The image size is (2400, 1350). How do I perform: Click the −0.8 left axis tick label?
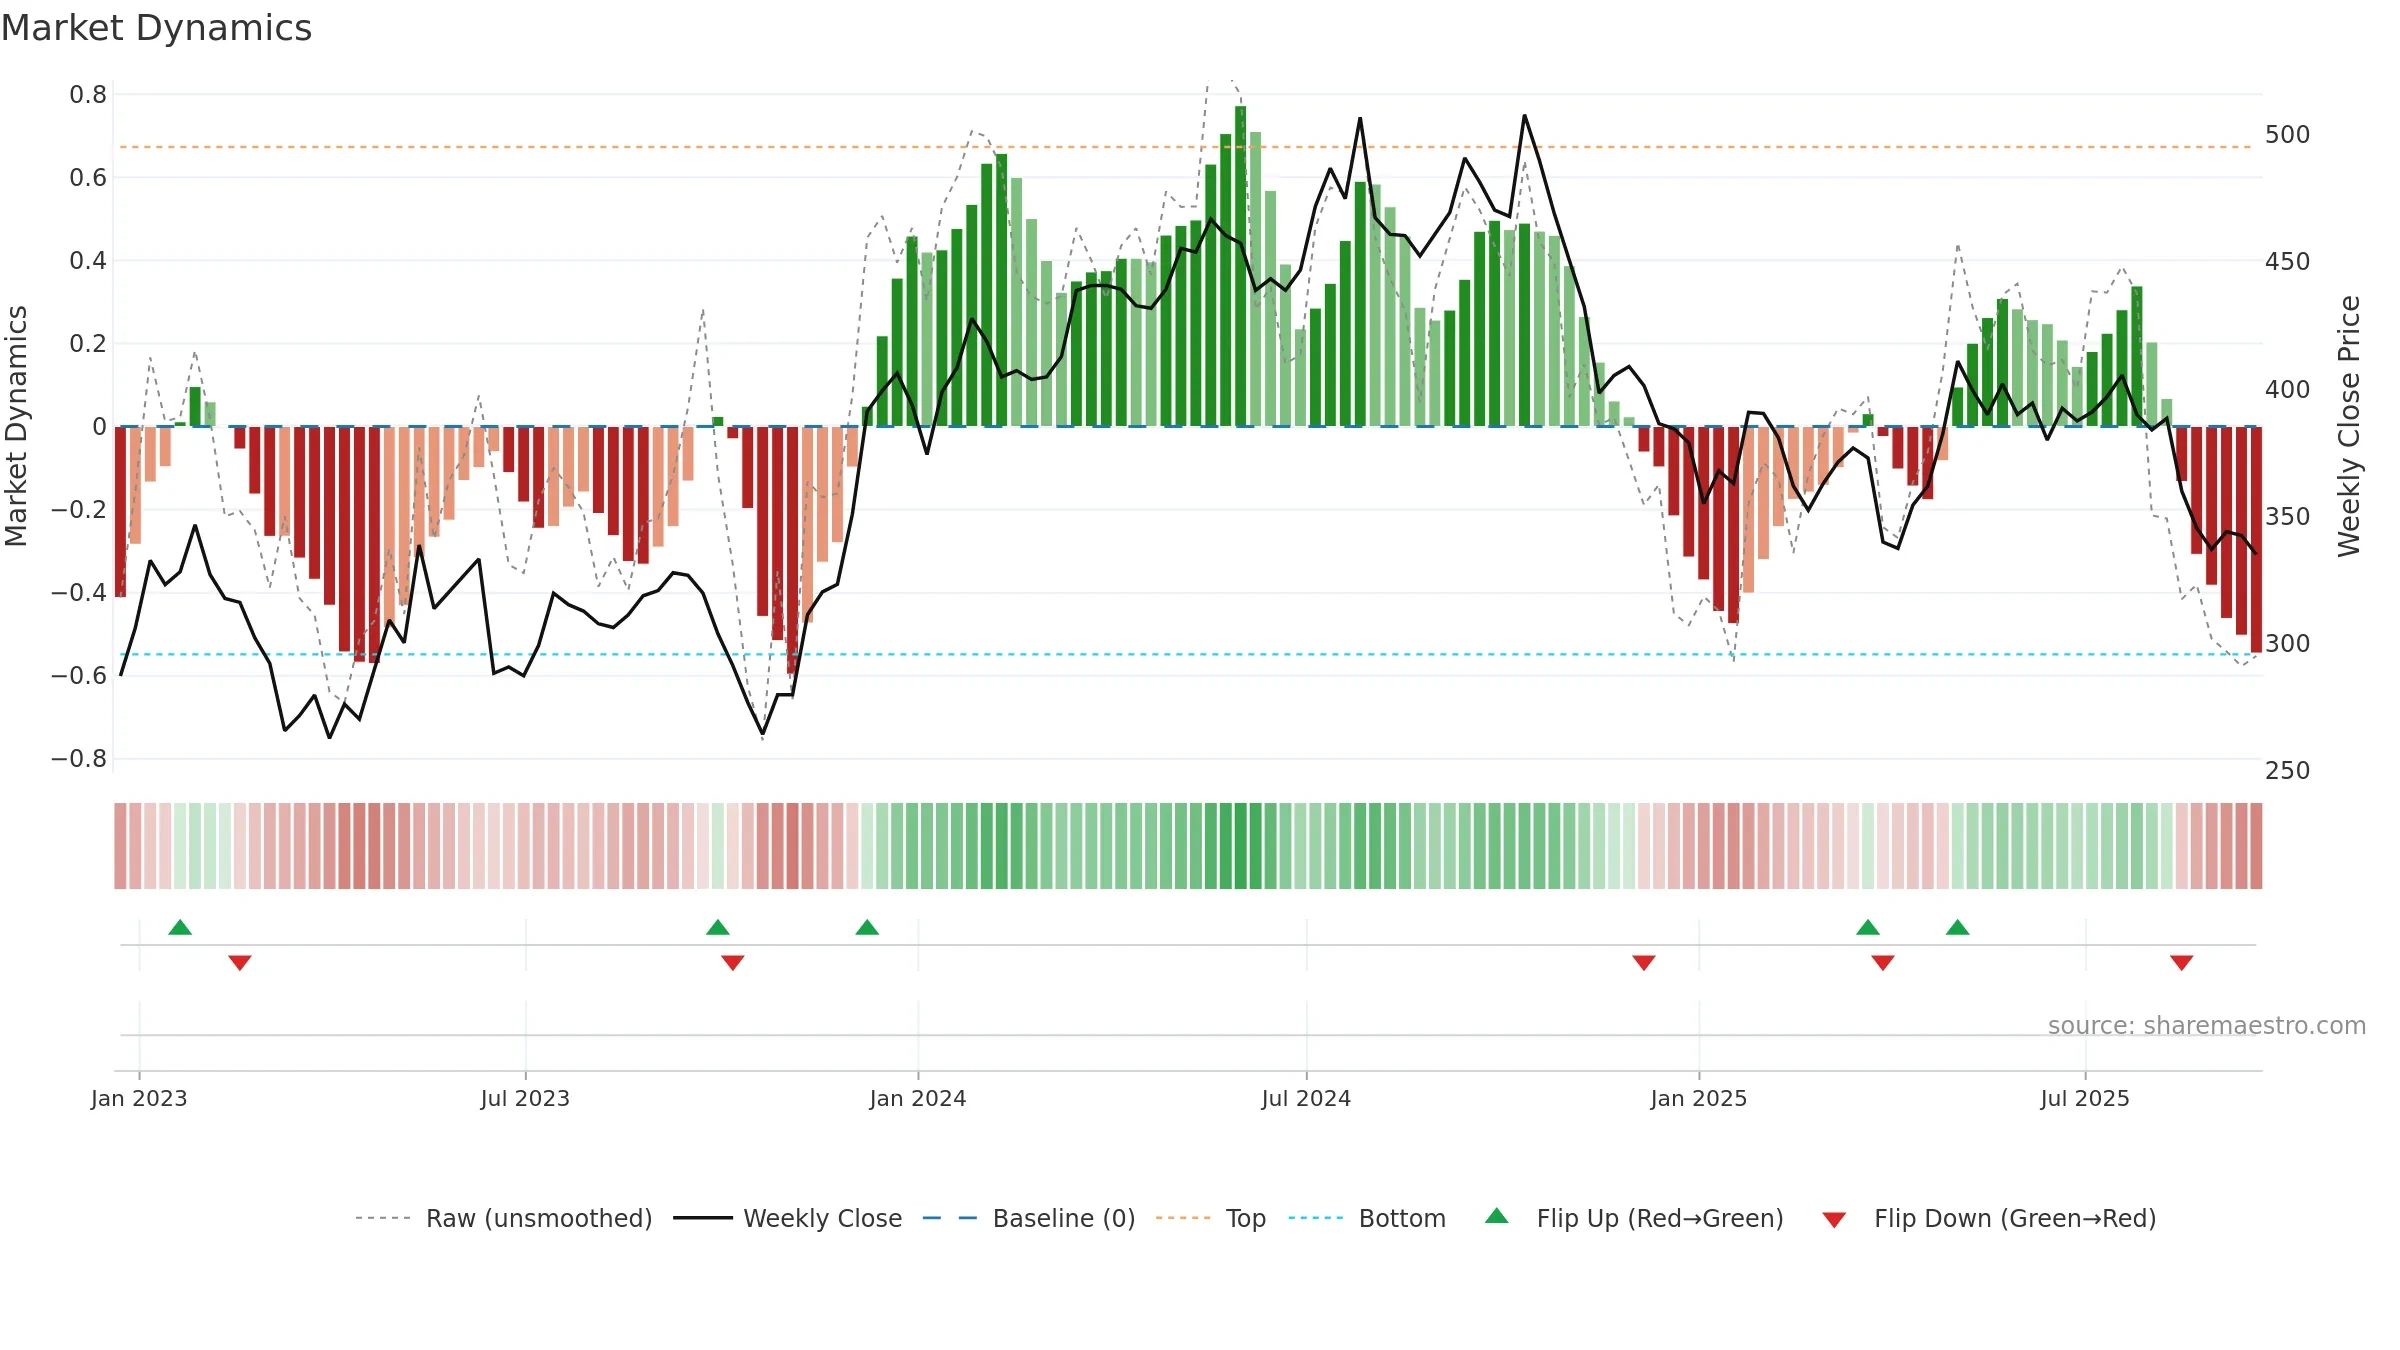[x=79, y=759]
